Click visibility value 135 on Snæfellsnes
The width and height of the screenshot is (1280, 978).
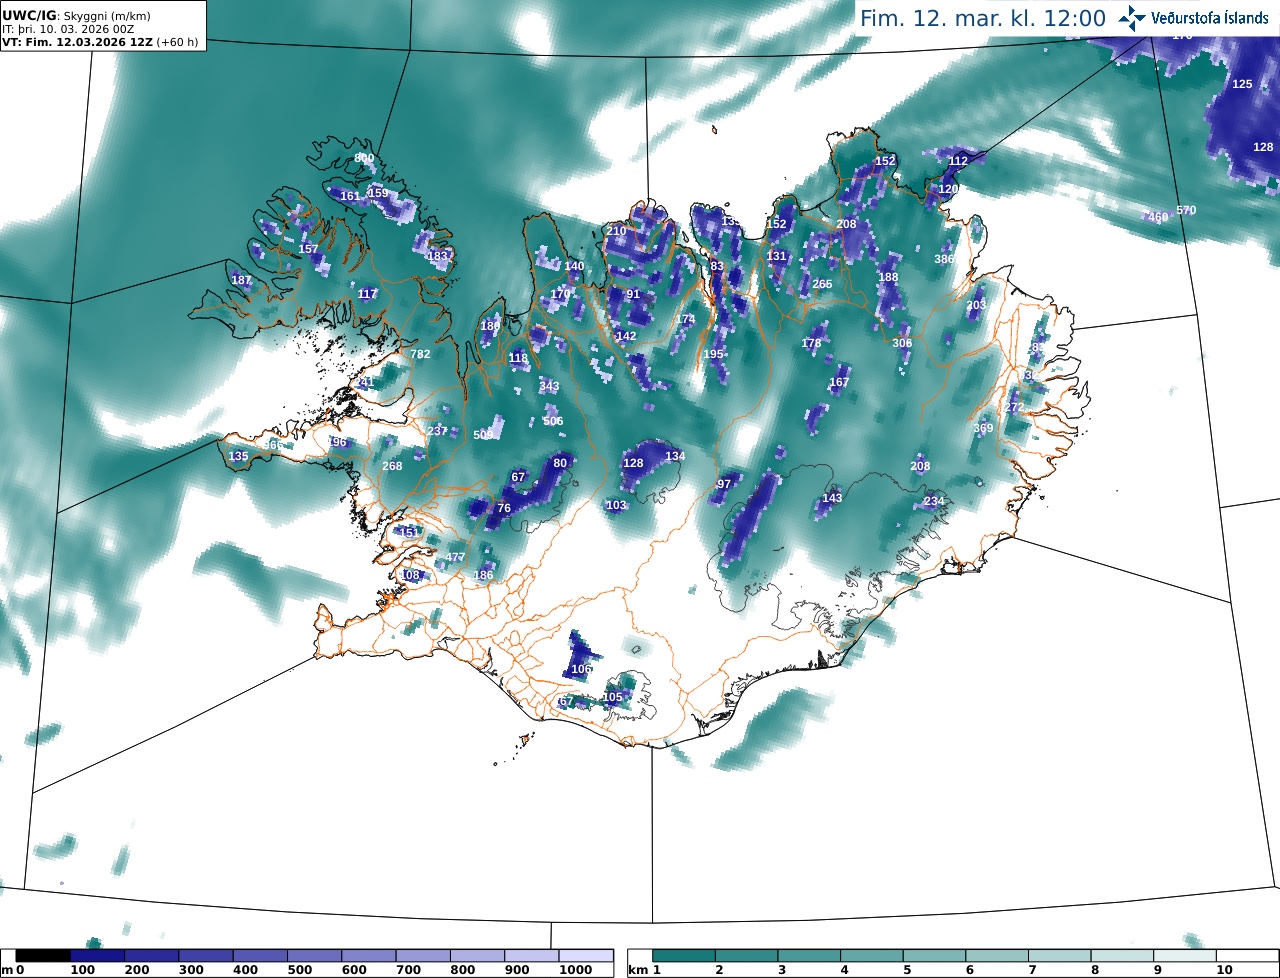[x=238, y=456]
